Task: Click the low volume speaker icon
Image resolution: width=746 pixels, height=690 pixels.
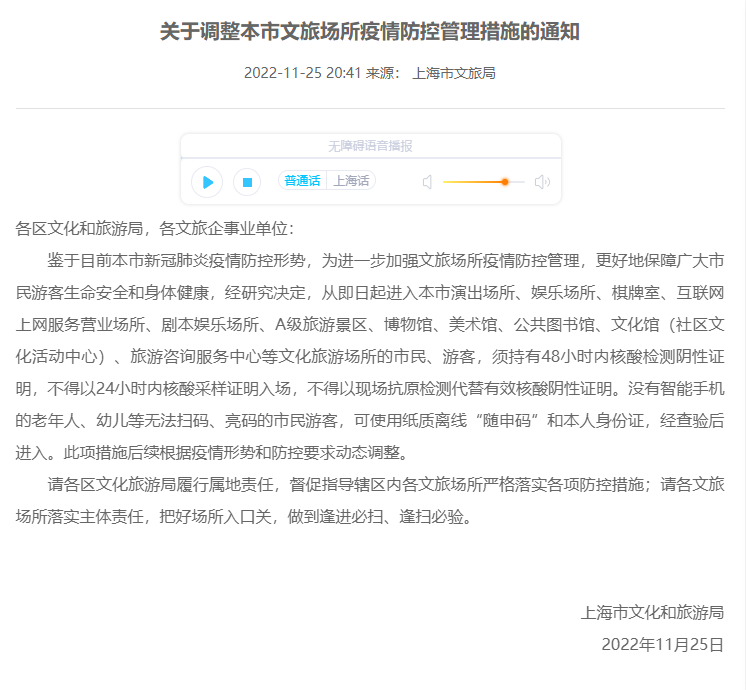Action: click(427, 182)
